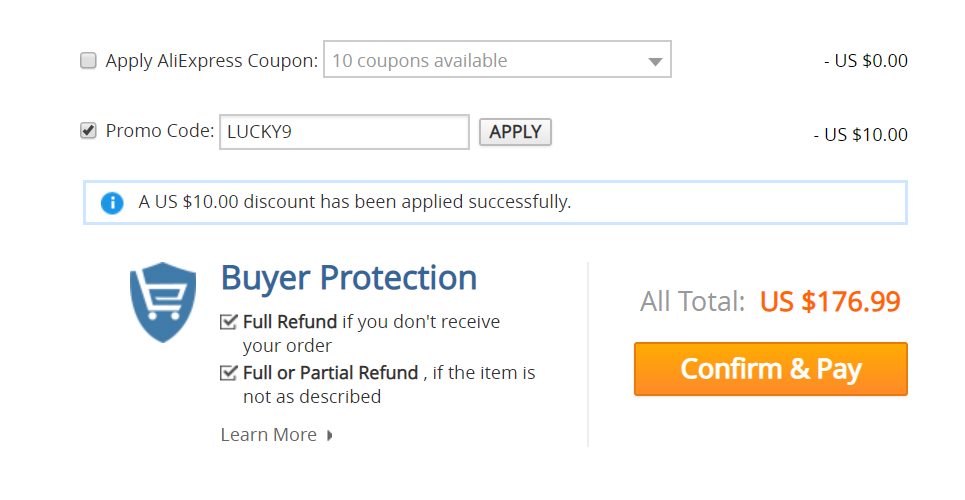This screenshot has height=500, width=965.
Task: Click the discount applied successfully message
Action: 355,202
